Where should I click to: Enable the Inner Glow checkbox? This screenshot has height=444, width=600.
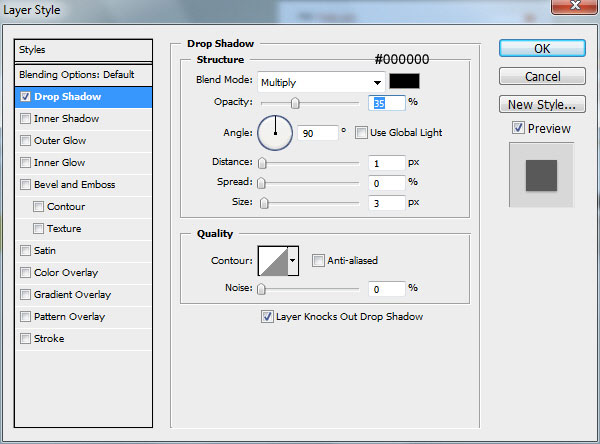[x=25, y=163]
